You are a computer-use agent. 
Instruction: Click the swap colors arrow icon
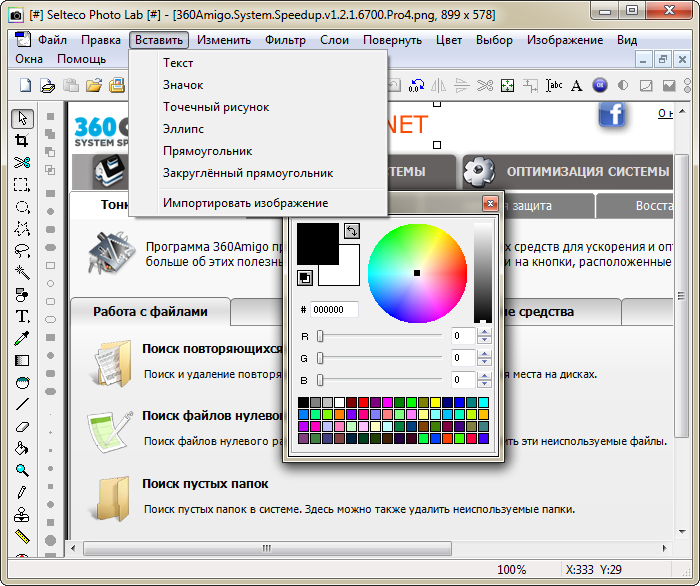352,231
